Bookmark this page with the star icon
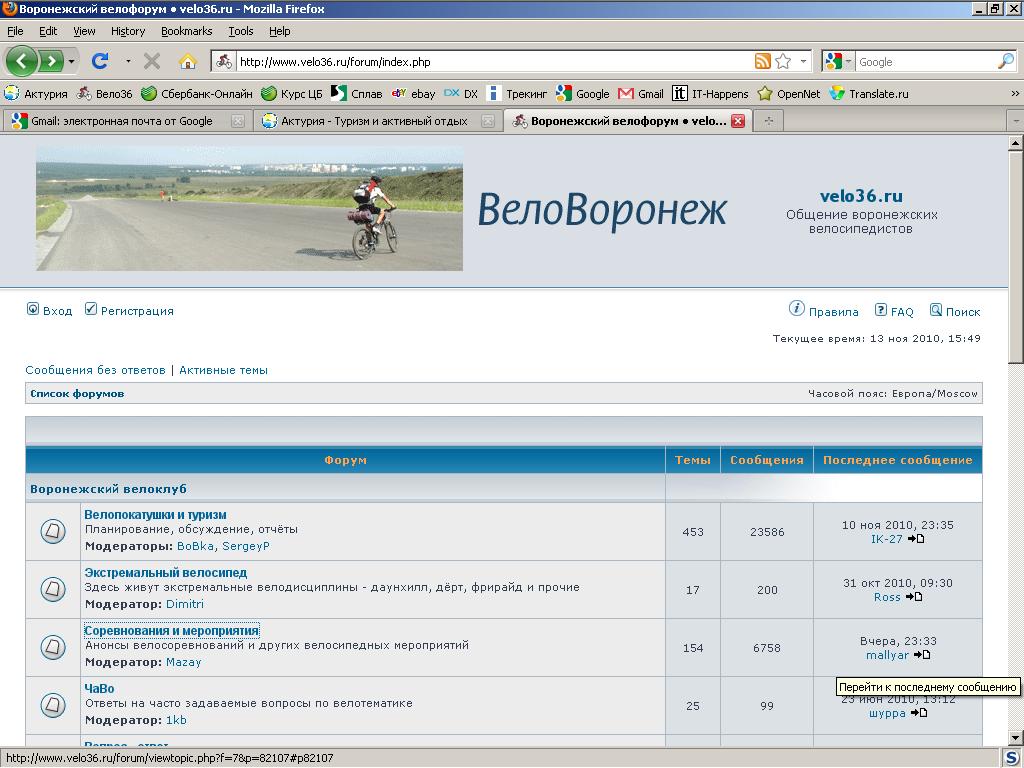Screen dimensions: 1024x768 pyautogui.click(x=783, y=61)
